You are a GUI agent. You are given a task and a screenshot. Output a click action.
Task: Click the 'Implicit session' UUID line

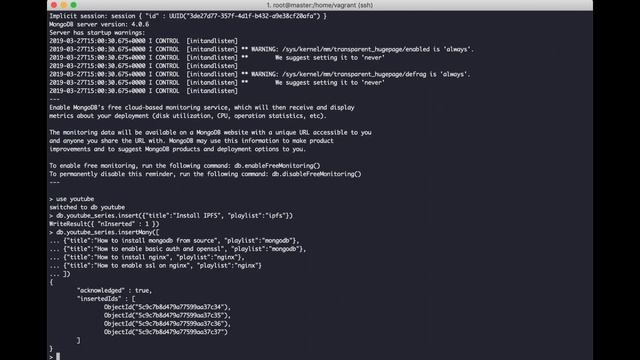188,16
